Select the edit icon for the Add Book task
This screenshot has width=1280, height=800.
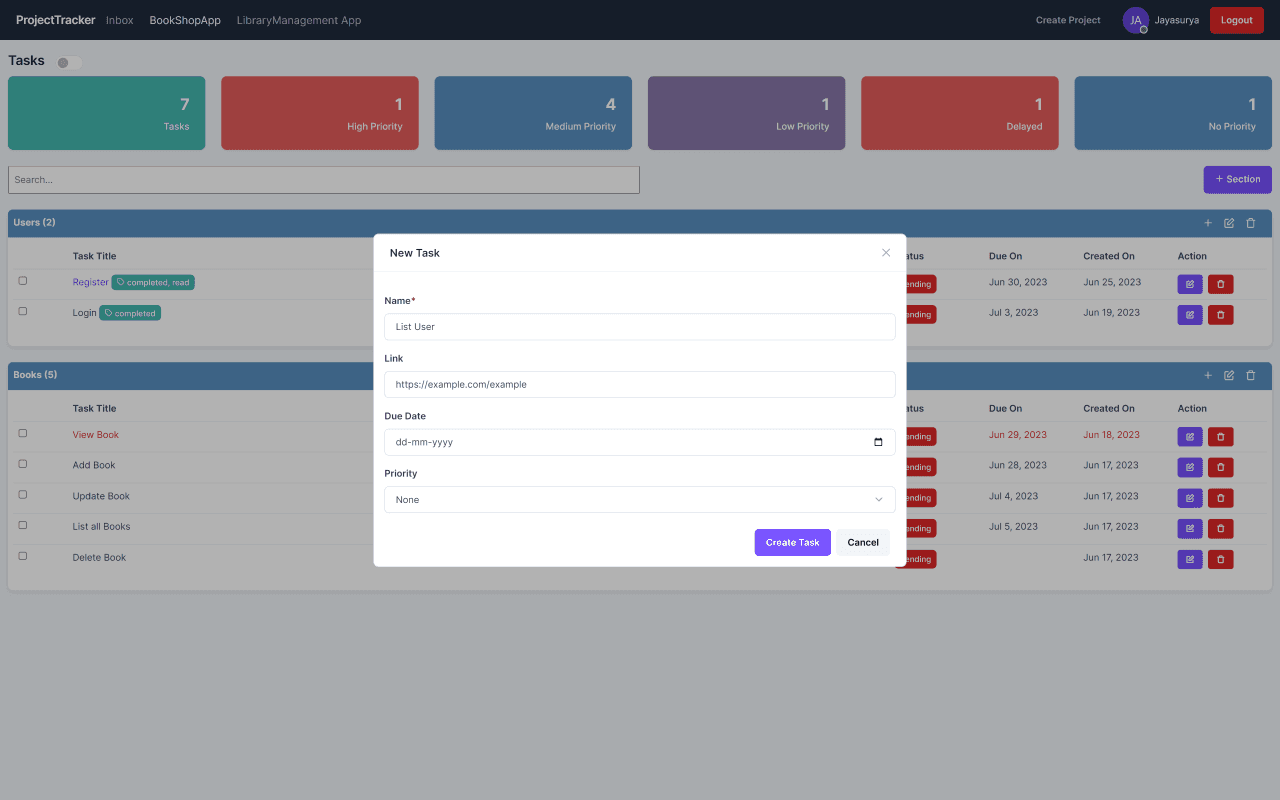(1189, 466)
